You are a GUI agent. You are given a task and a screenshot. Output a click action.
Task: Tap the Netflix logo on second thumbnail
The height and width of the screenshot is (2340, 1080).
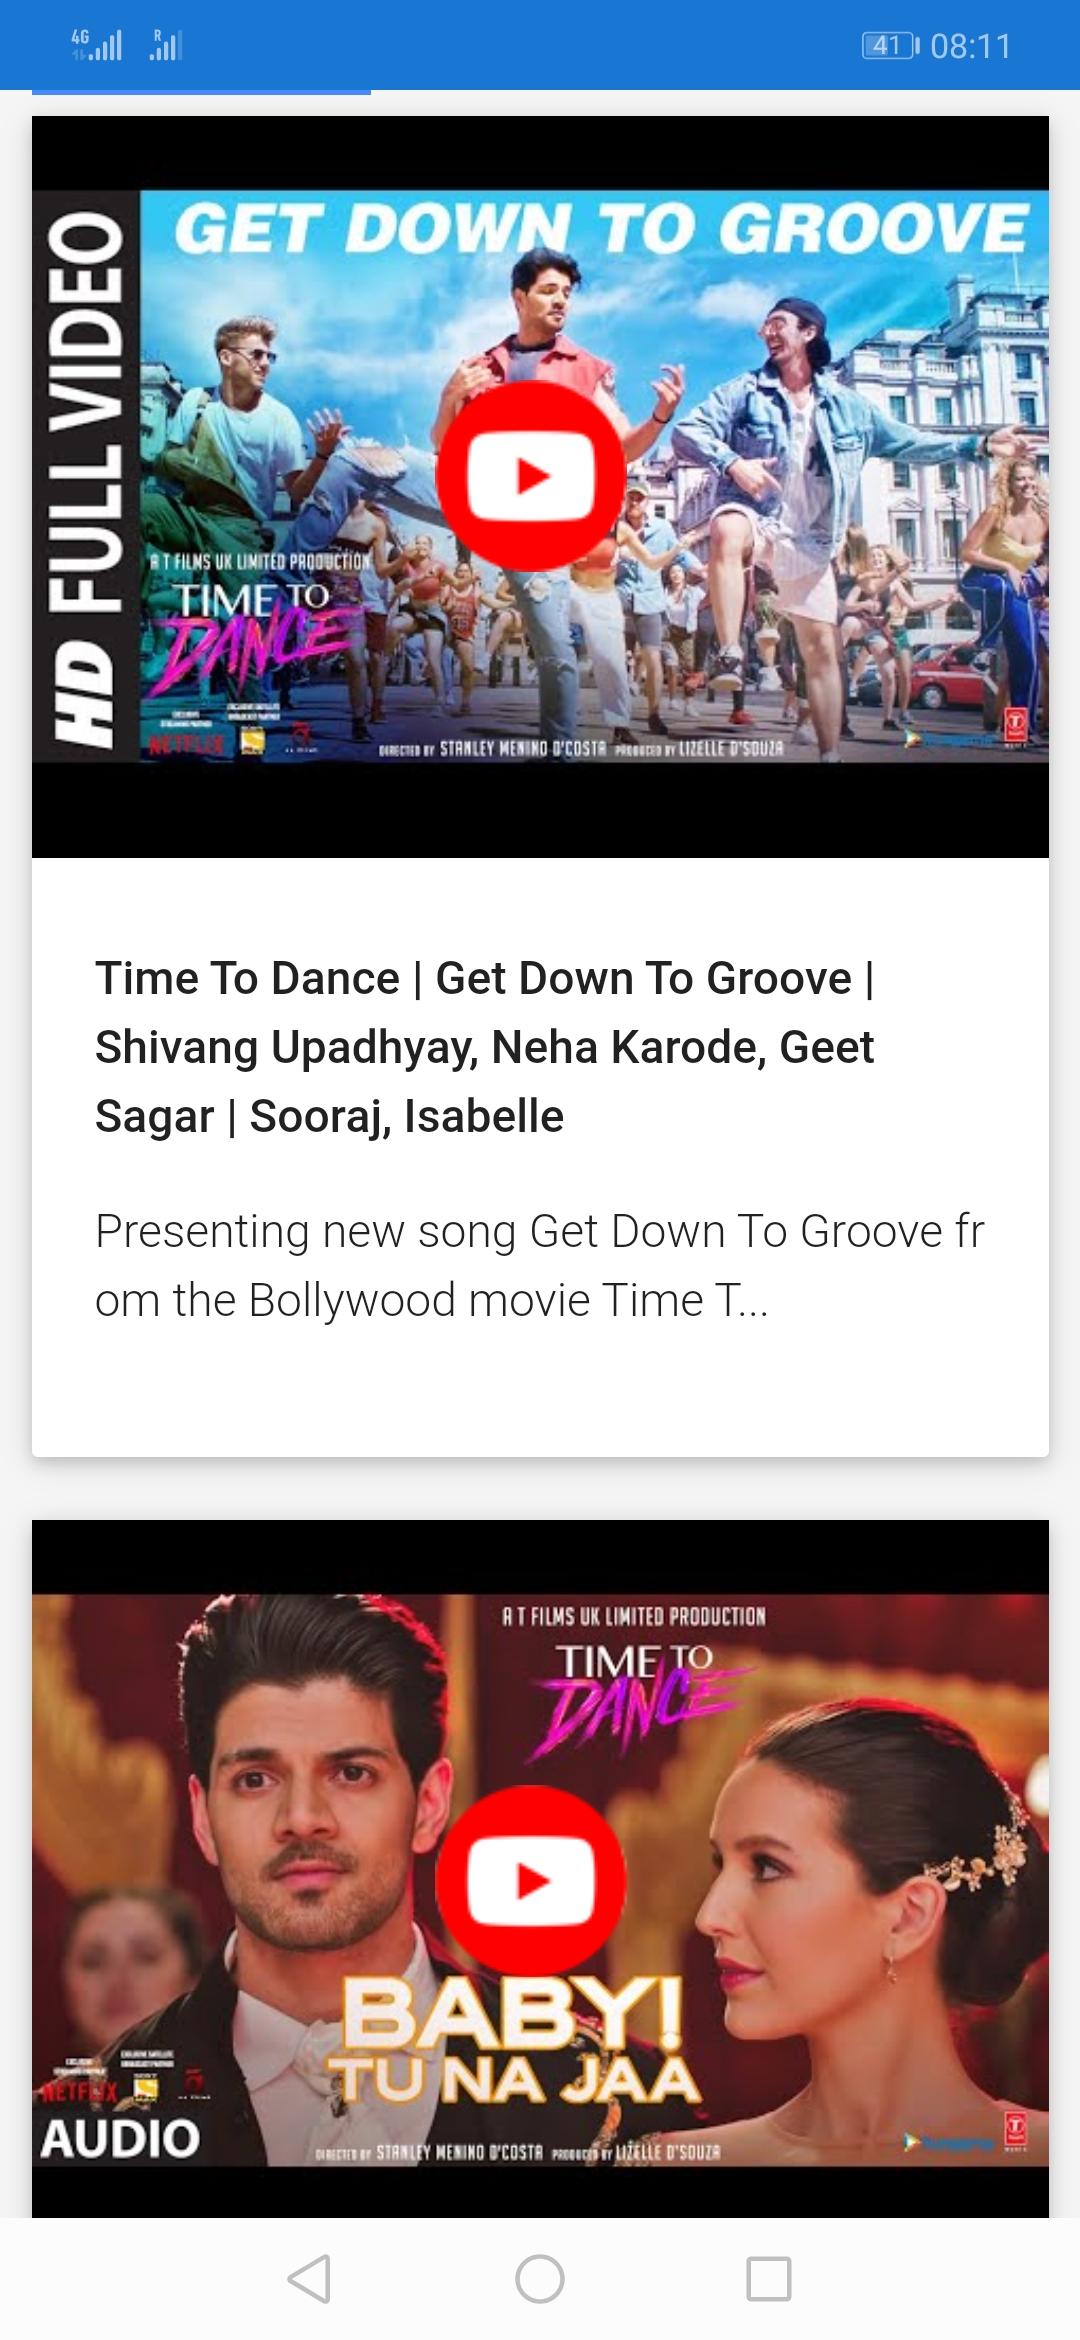[x=78, y=2090]
